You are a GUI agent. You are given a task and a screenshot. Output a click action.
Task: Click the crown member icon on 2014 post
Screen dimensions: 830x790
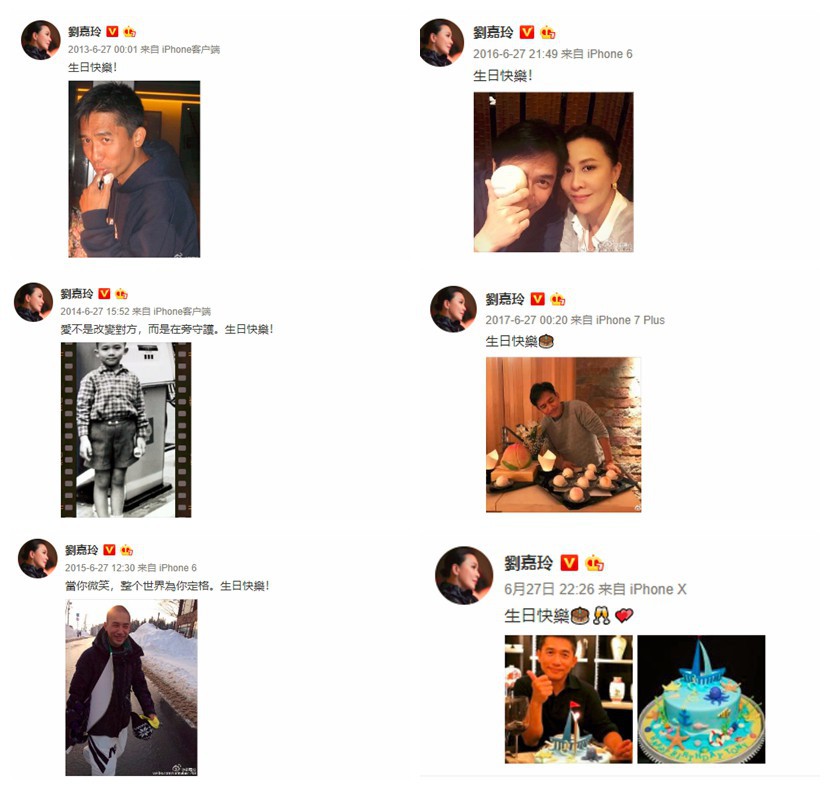(122, 293)
